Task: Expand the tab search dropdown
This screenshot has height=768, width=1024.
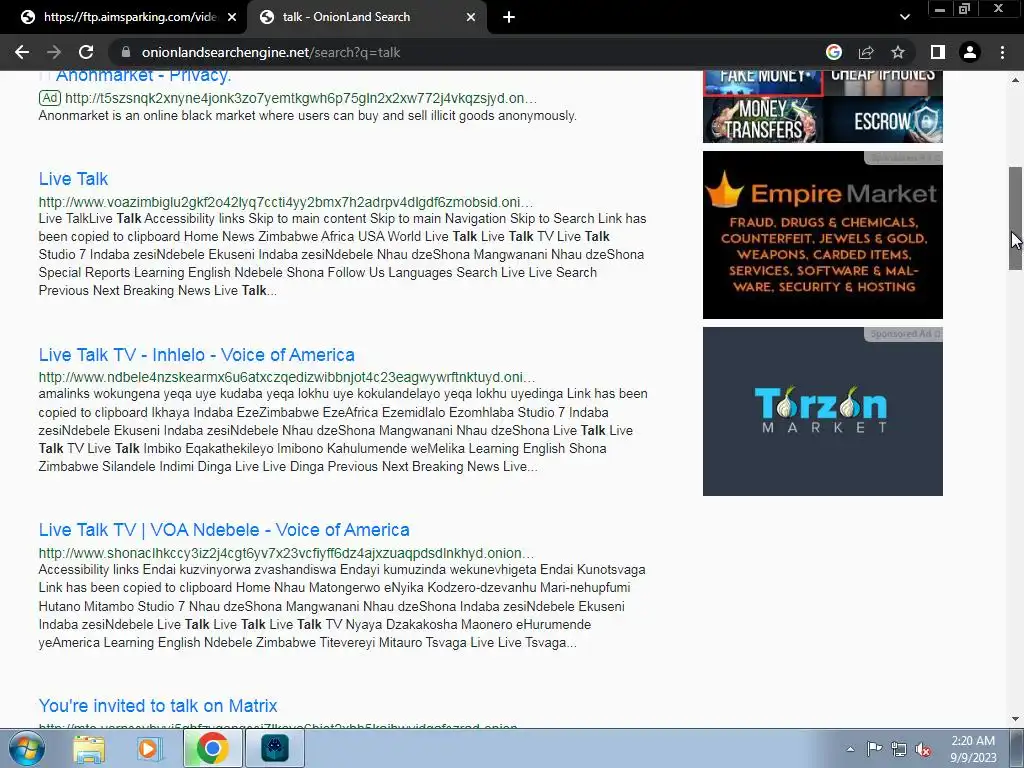Action: (x=904, y=17)
